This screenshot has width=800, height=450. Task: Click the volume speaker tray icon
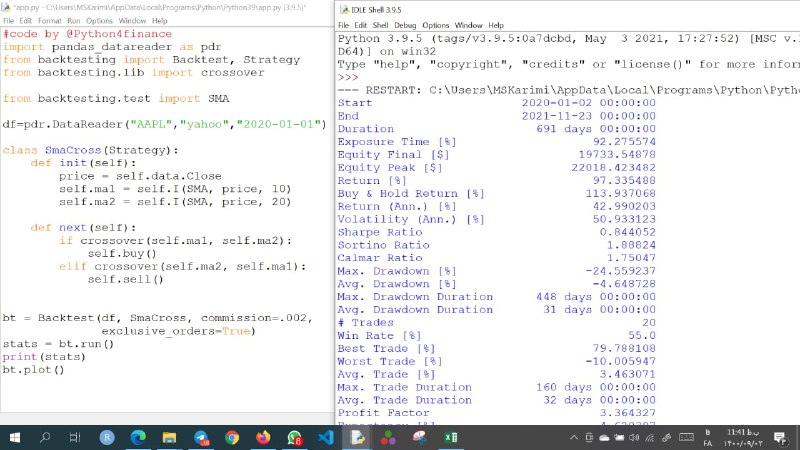point(634,437)
